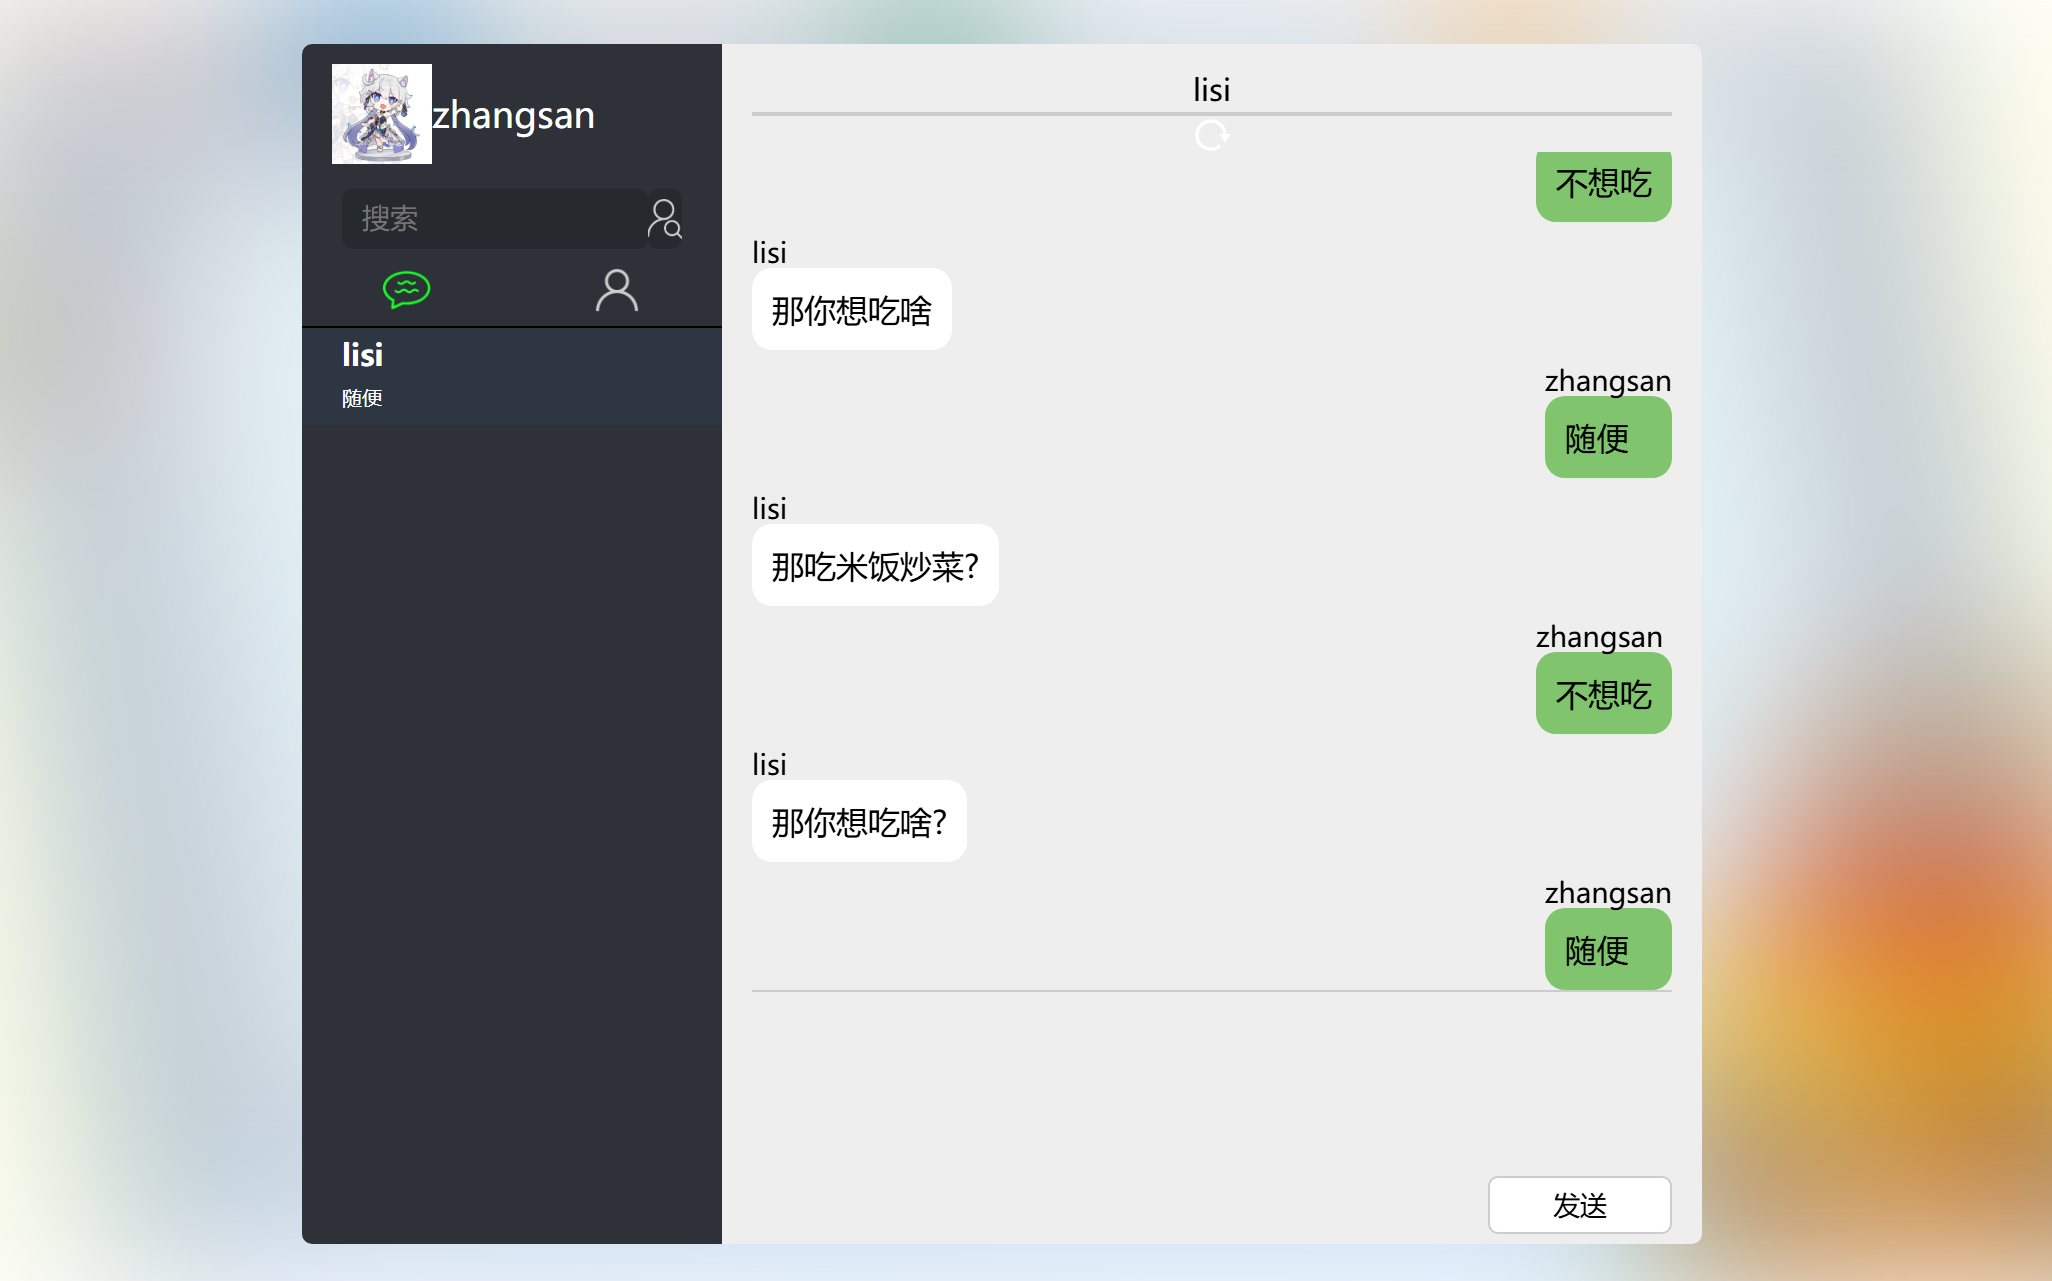
Task: Click the topmost green 不想吃 bubble
Action: 1603,185
